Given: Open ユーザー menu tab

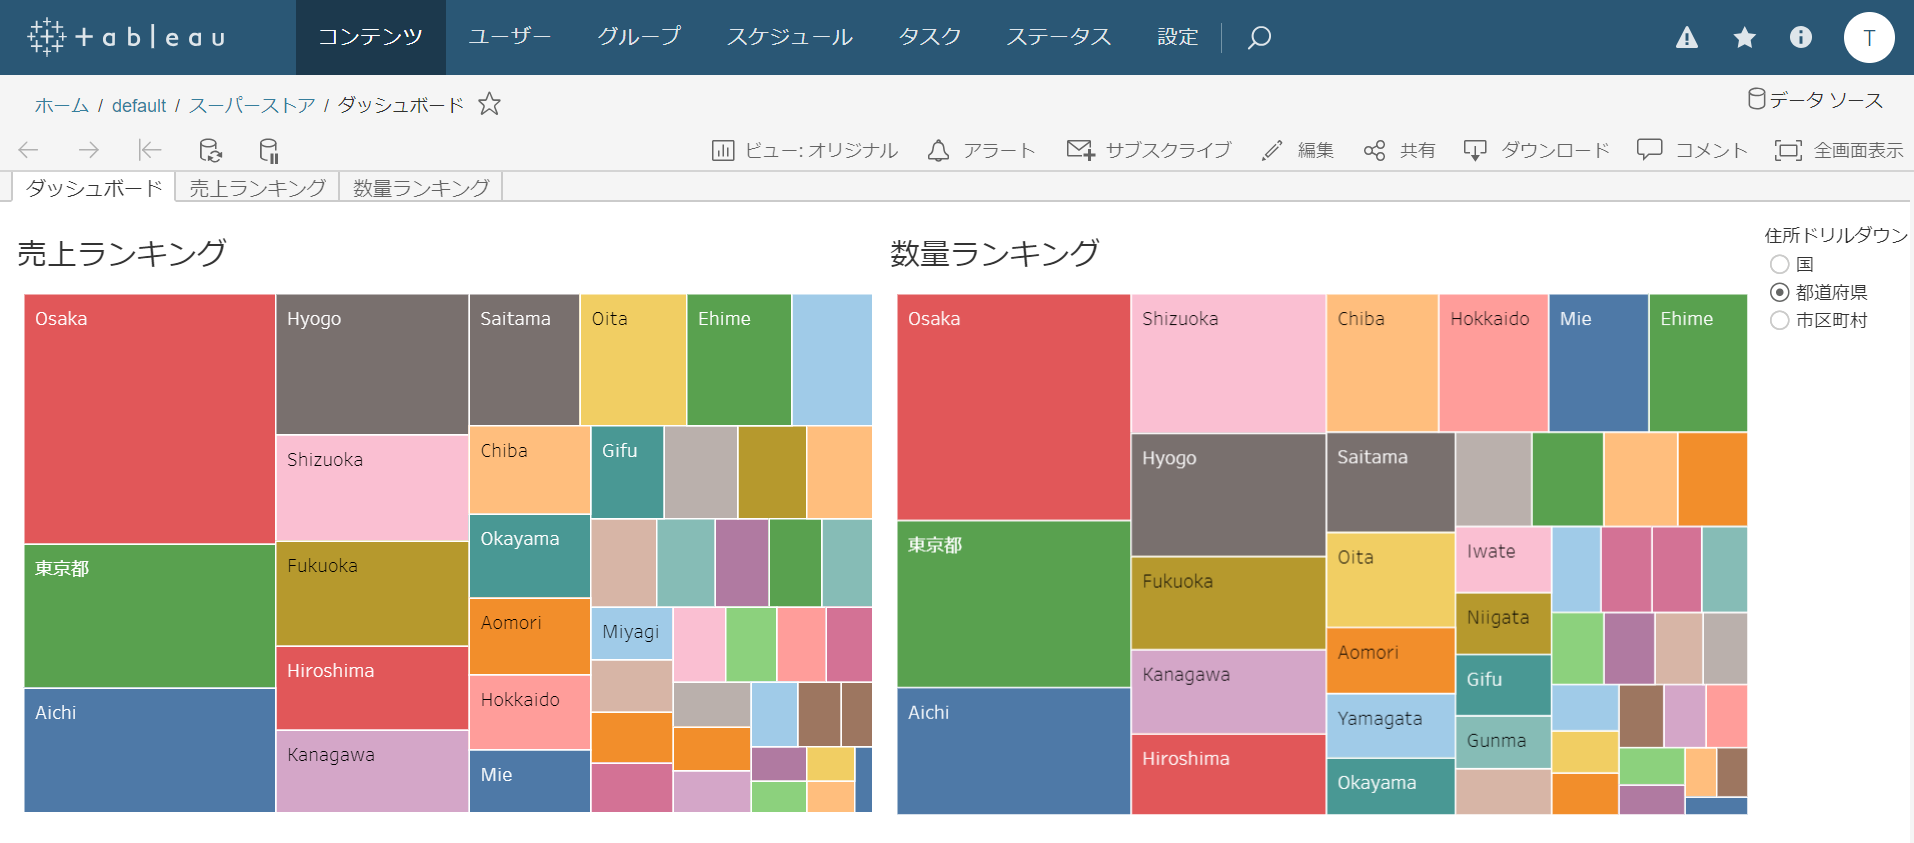Looking at the screenshot, I should tap(510, 37).
